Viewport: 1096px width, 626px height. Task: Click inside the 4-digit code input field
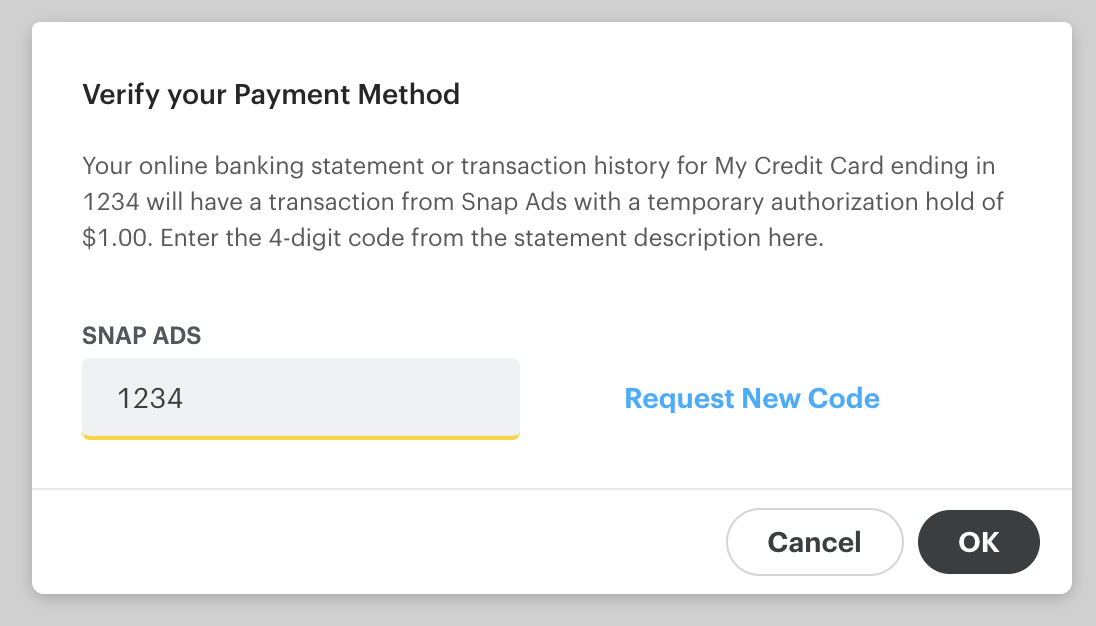(300, 398)
